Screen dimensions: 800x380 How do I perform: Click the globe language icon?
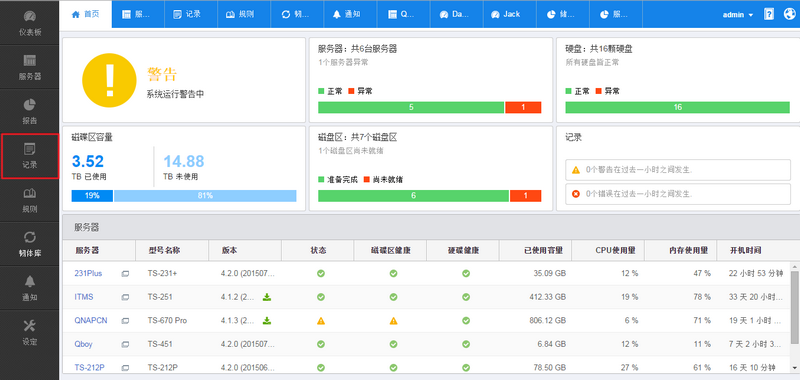790,14
